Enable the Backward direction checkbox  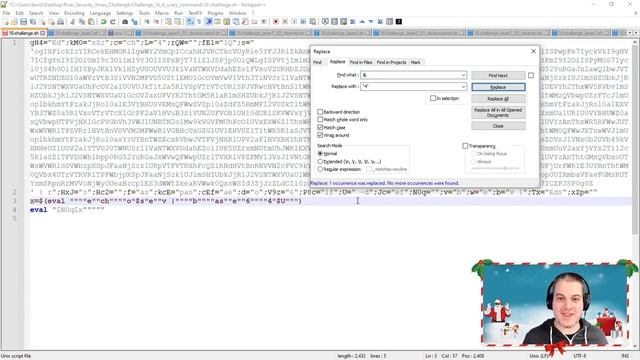click(x=320, y=112)
